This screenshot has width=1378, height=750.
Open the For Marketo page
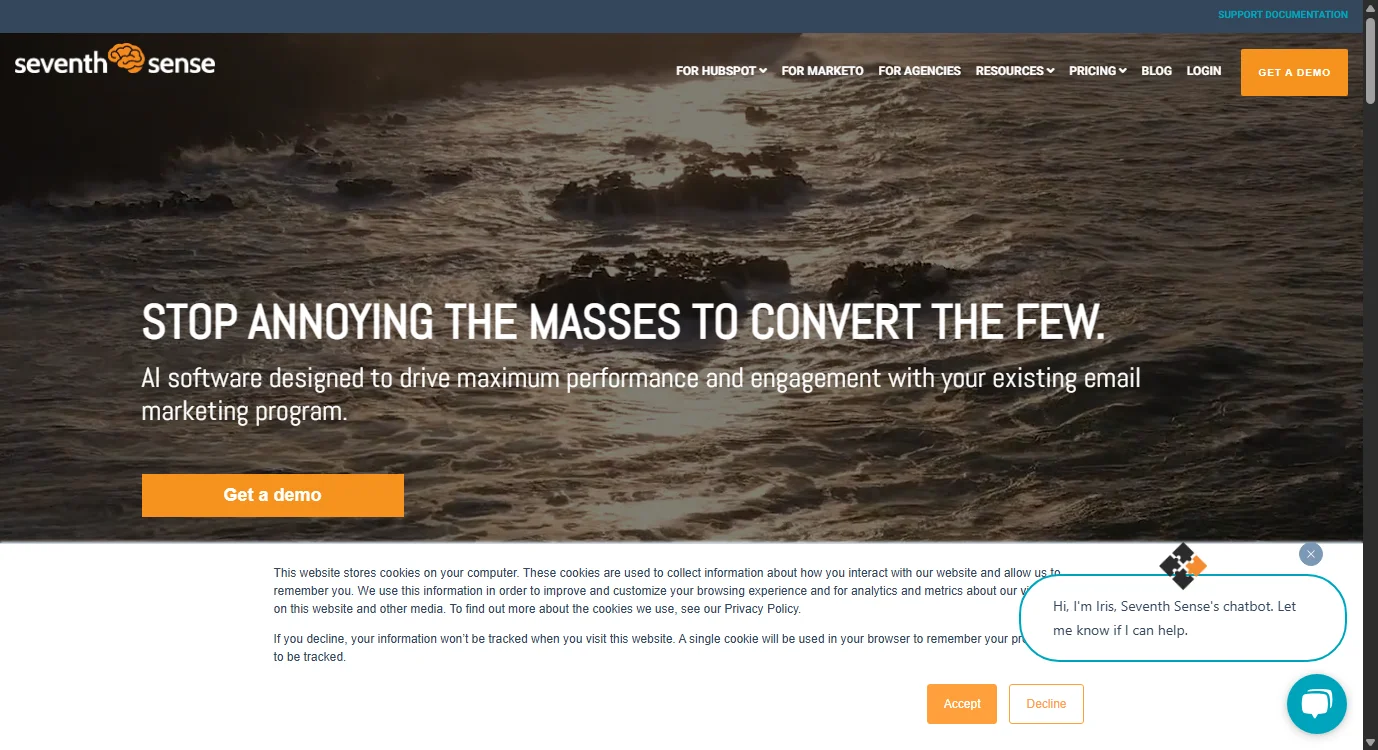pyautogui.click(x=822, y=71)
